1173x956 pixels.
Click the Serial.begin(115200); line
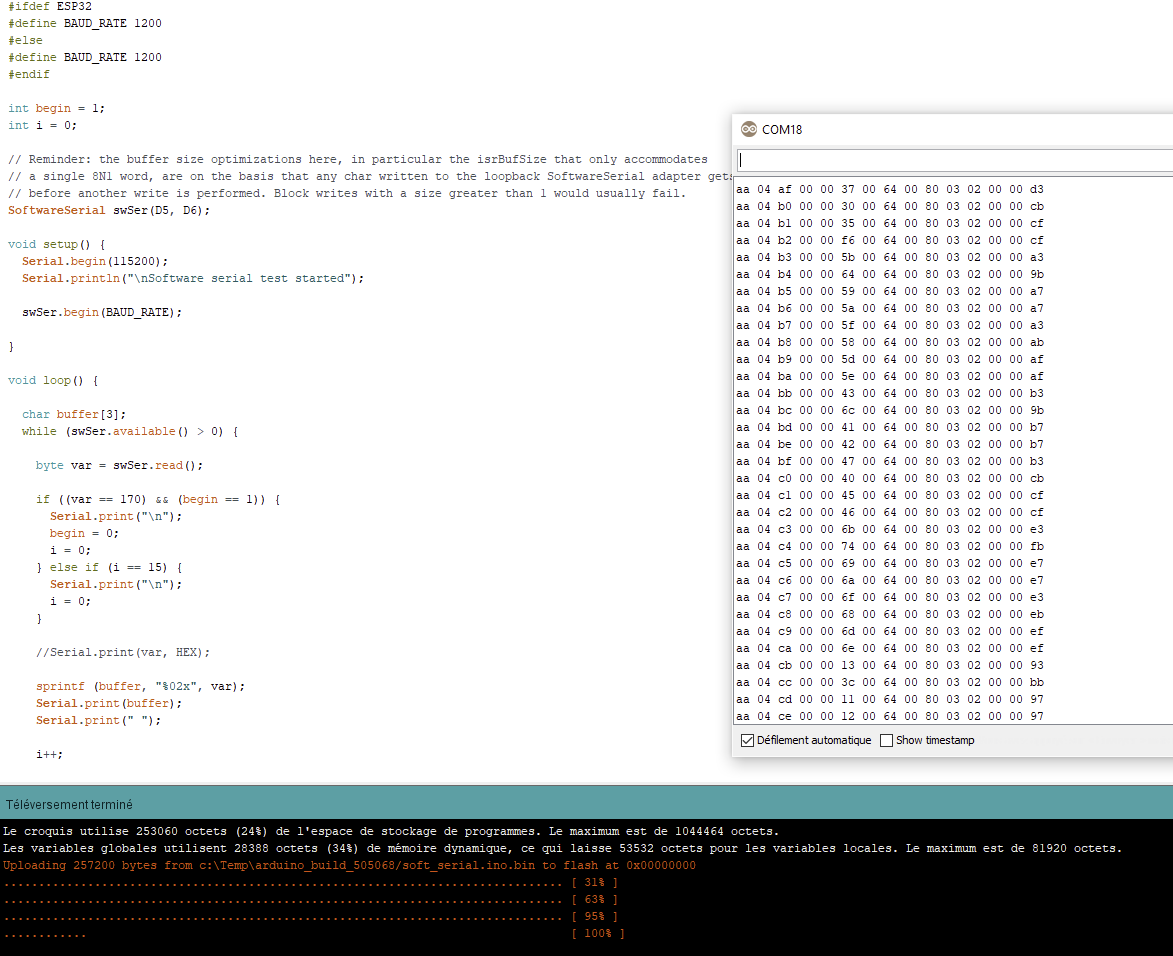95,261
